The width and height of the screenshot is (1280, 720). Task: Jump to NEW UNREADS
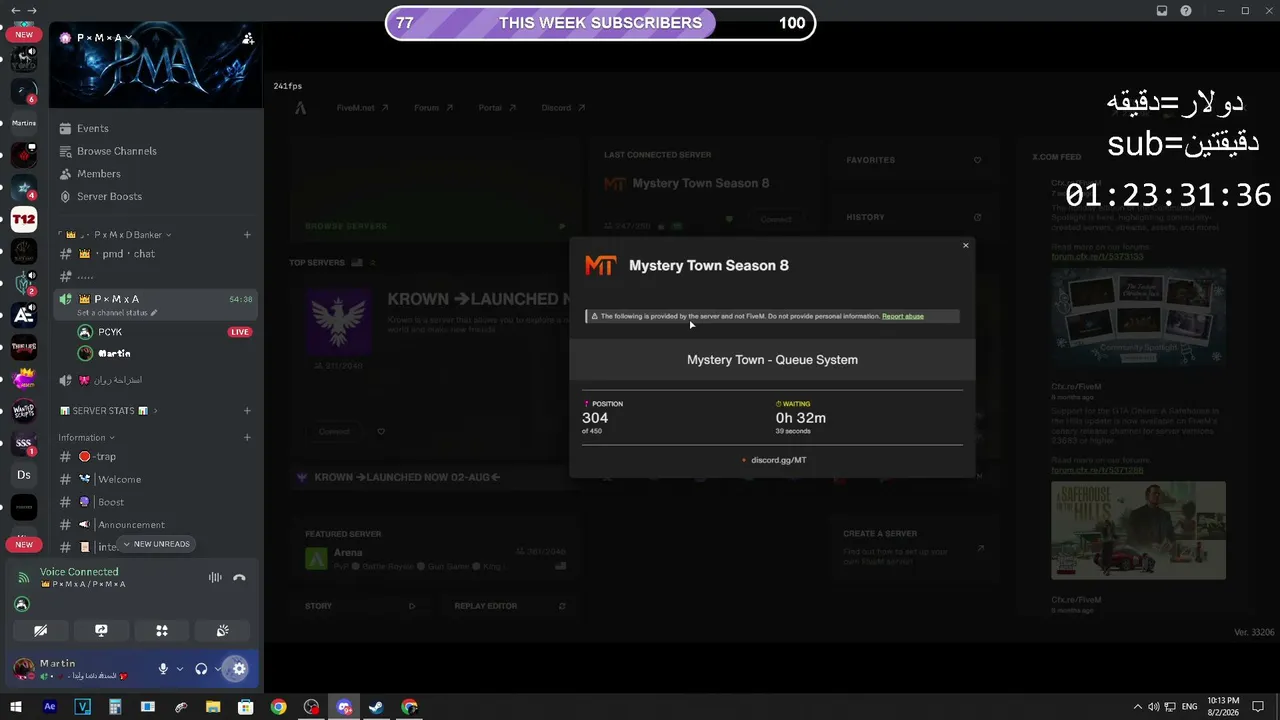tap(156, 544)
